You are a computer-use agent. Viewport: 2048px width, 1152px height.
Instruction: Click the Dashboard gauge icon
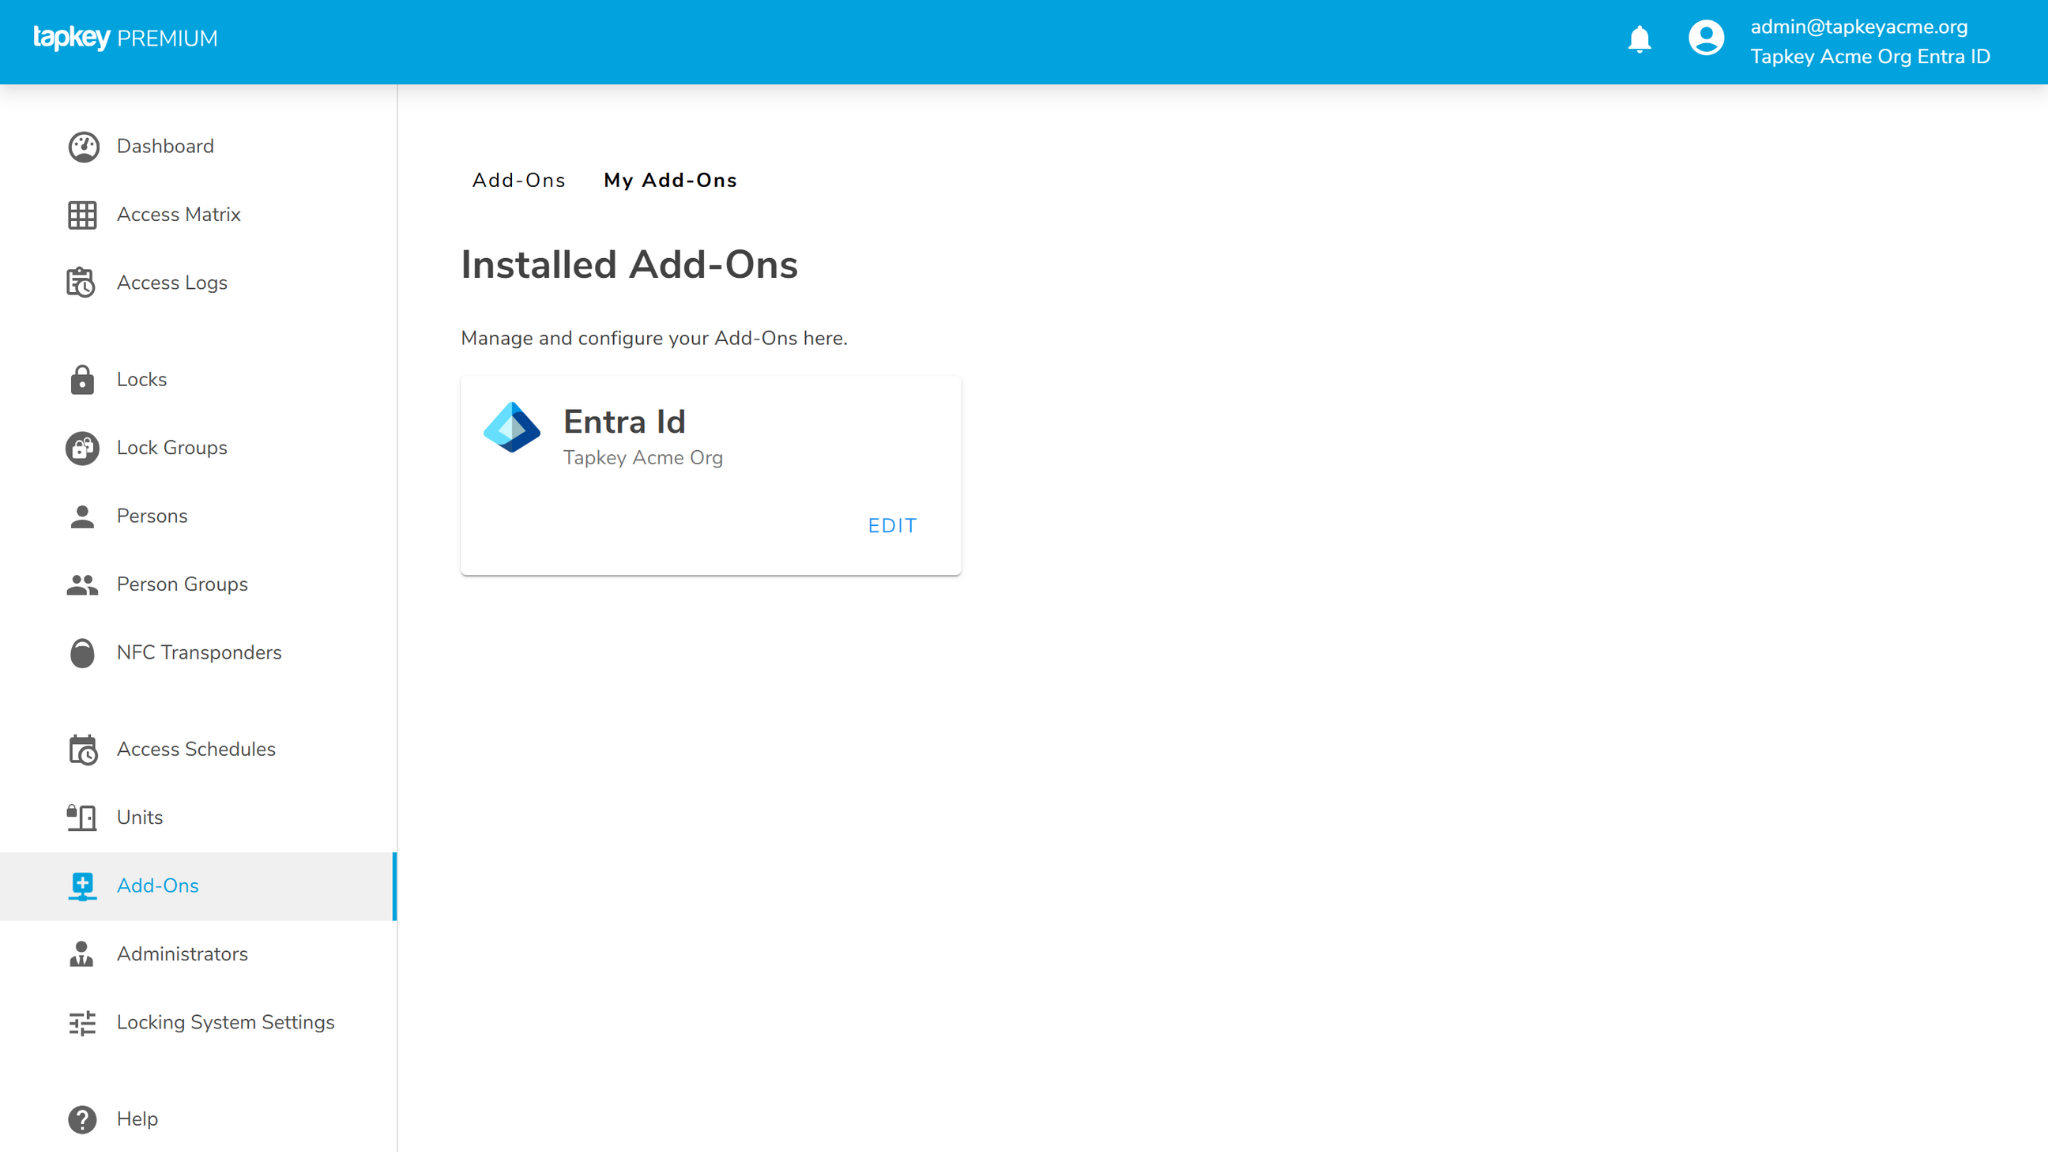click(x=83, y=147)
